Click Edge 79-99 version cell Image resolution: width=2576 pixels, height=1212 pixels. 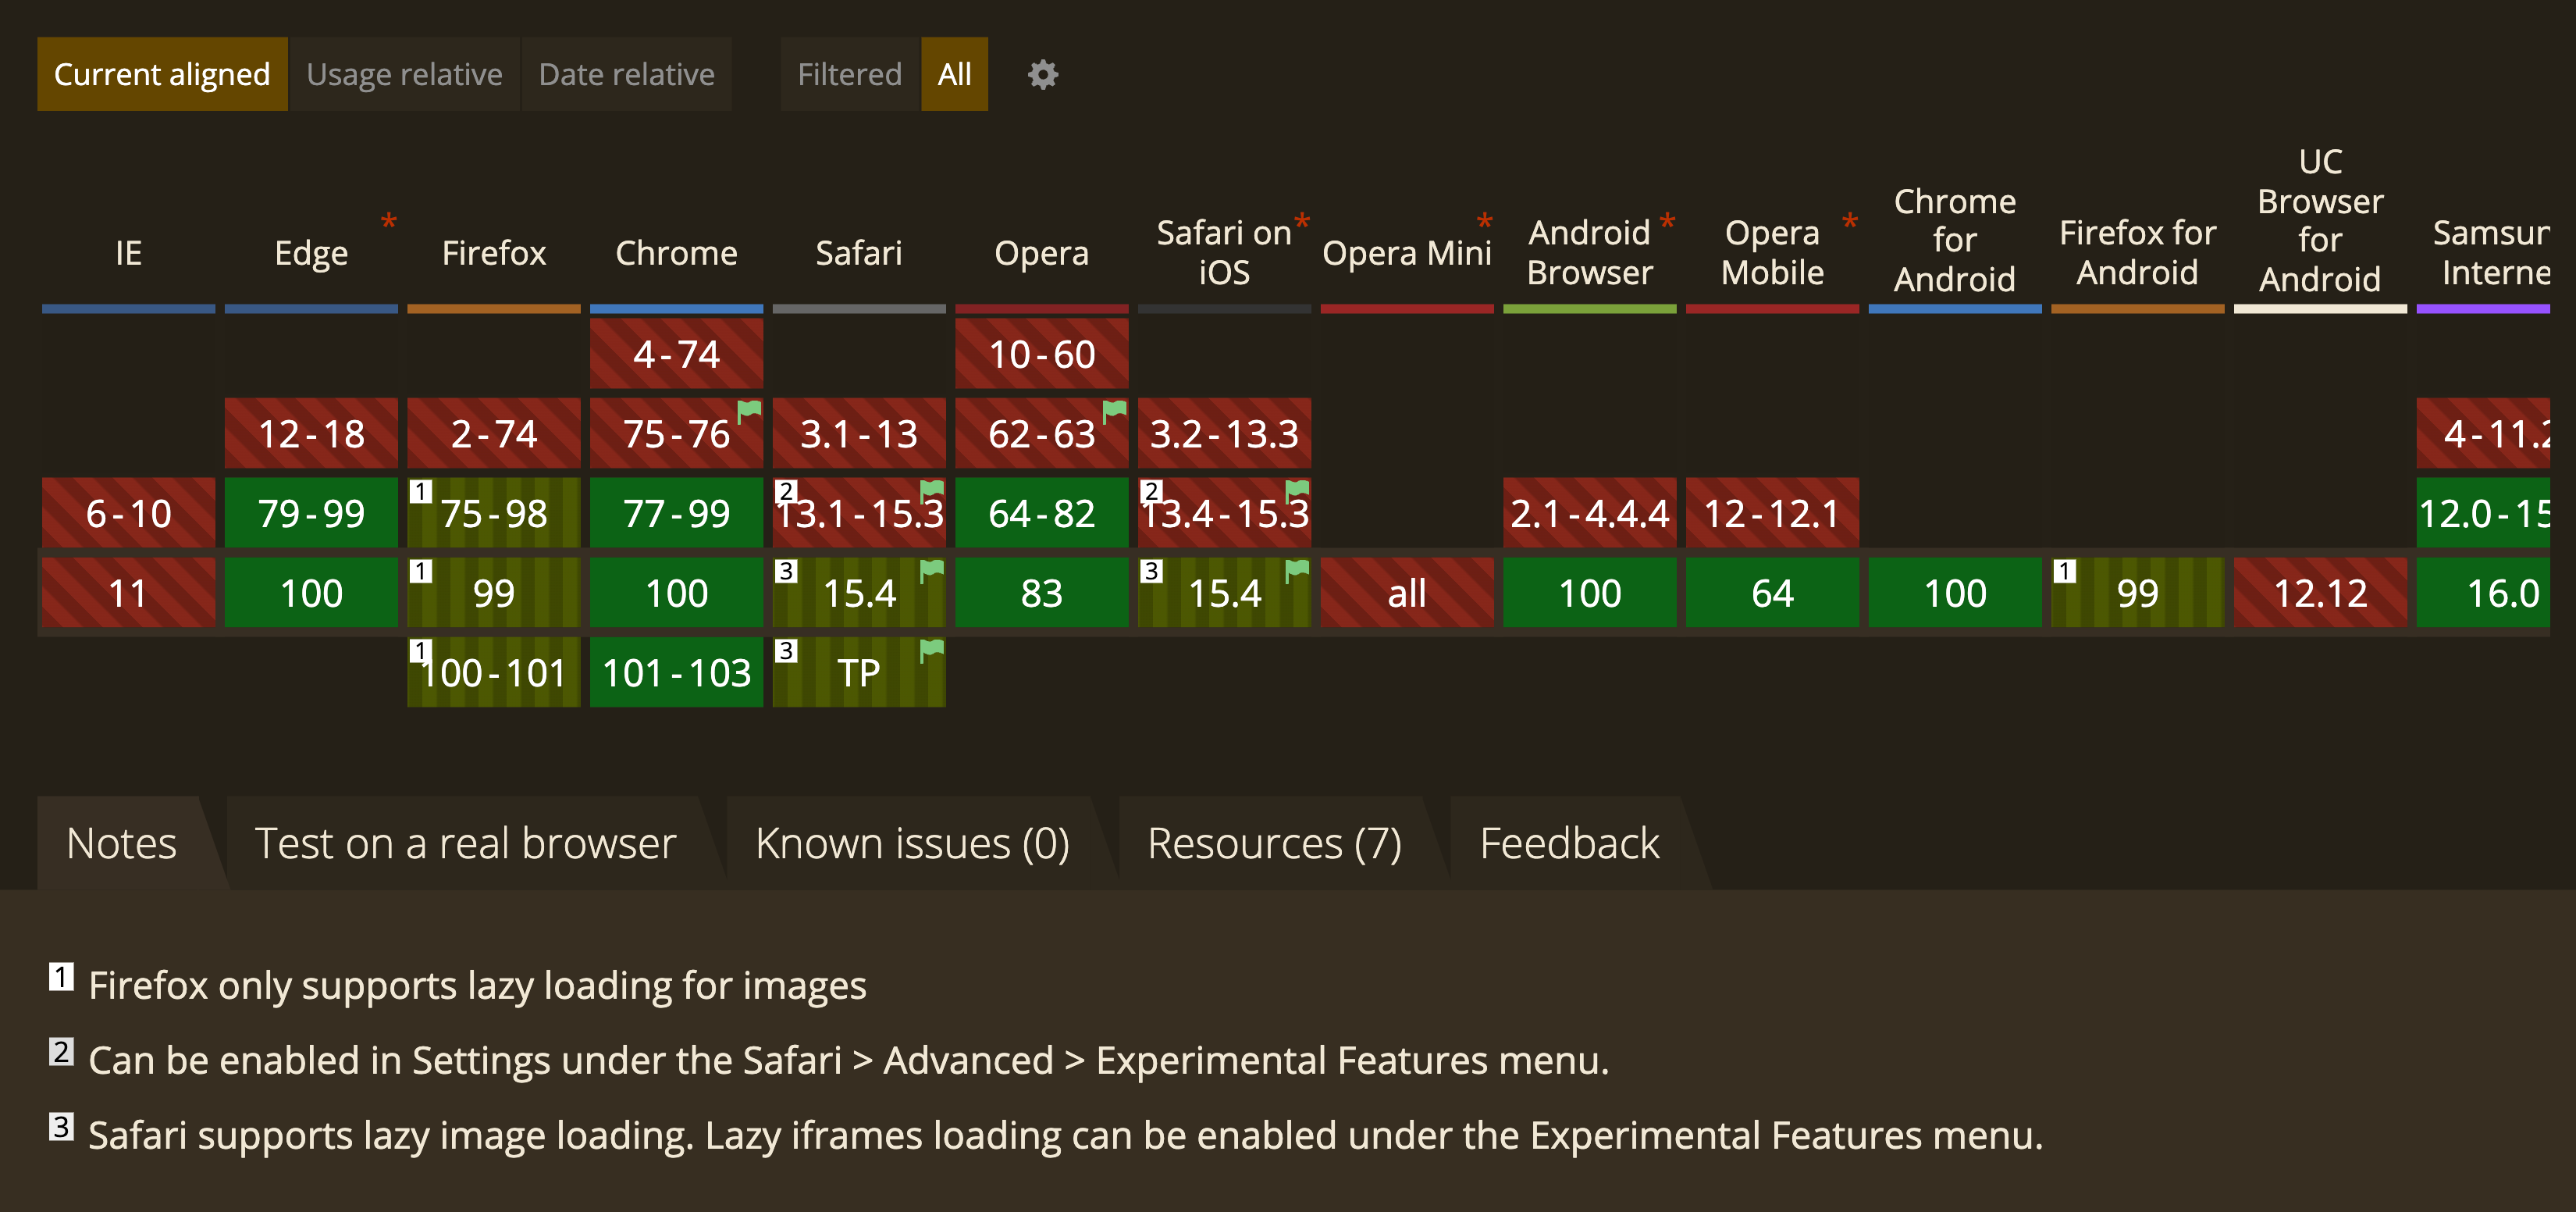coord(311,513)
